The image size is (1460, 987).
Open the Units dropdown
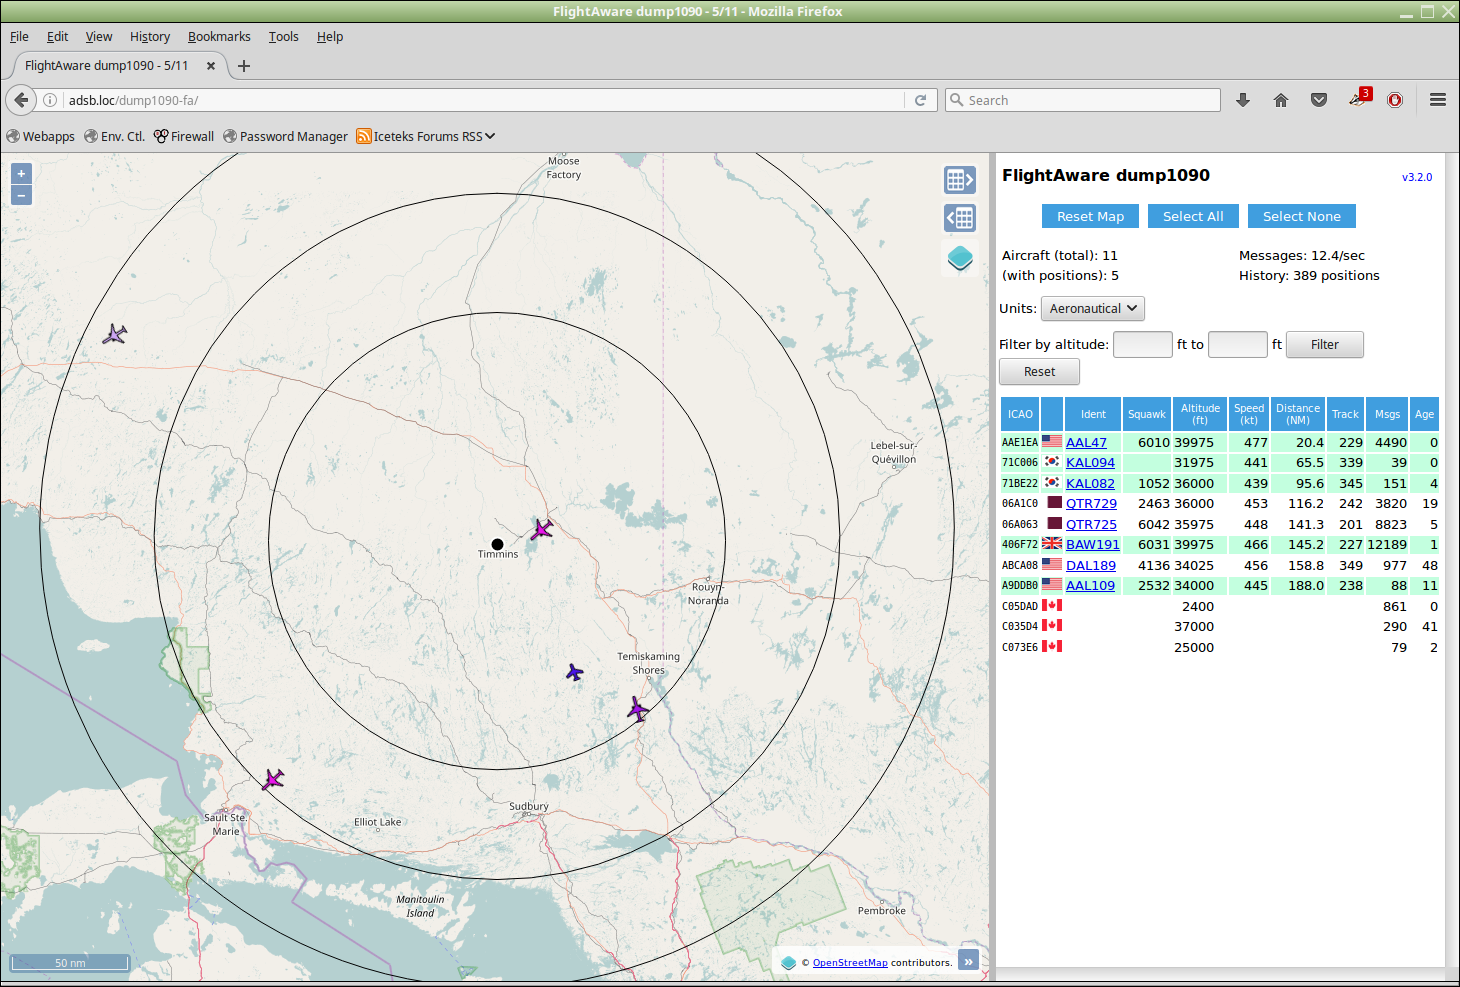1092,309
